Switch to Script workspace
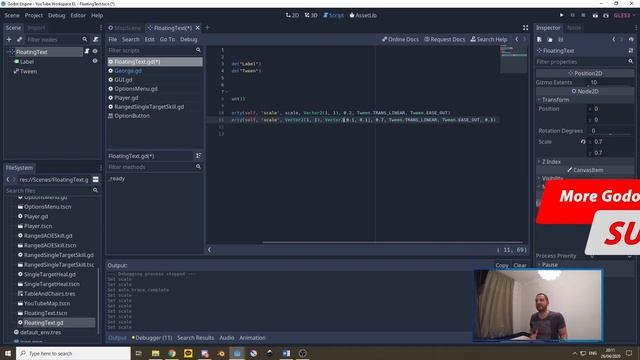The width and height of the screenshot is (640, 360). (x=333, y=15)
